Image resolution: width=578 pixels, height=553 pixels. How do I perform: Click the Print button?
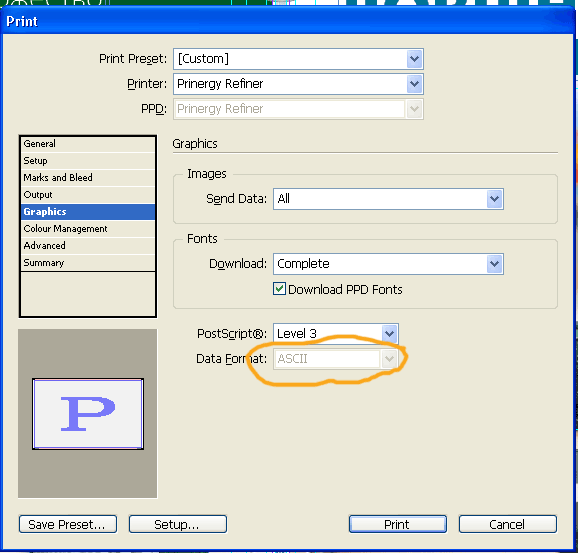398,524
